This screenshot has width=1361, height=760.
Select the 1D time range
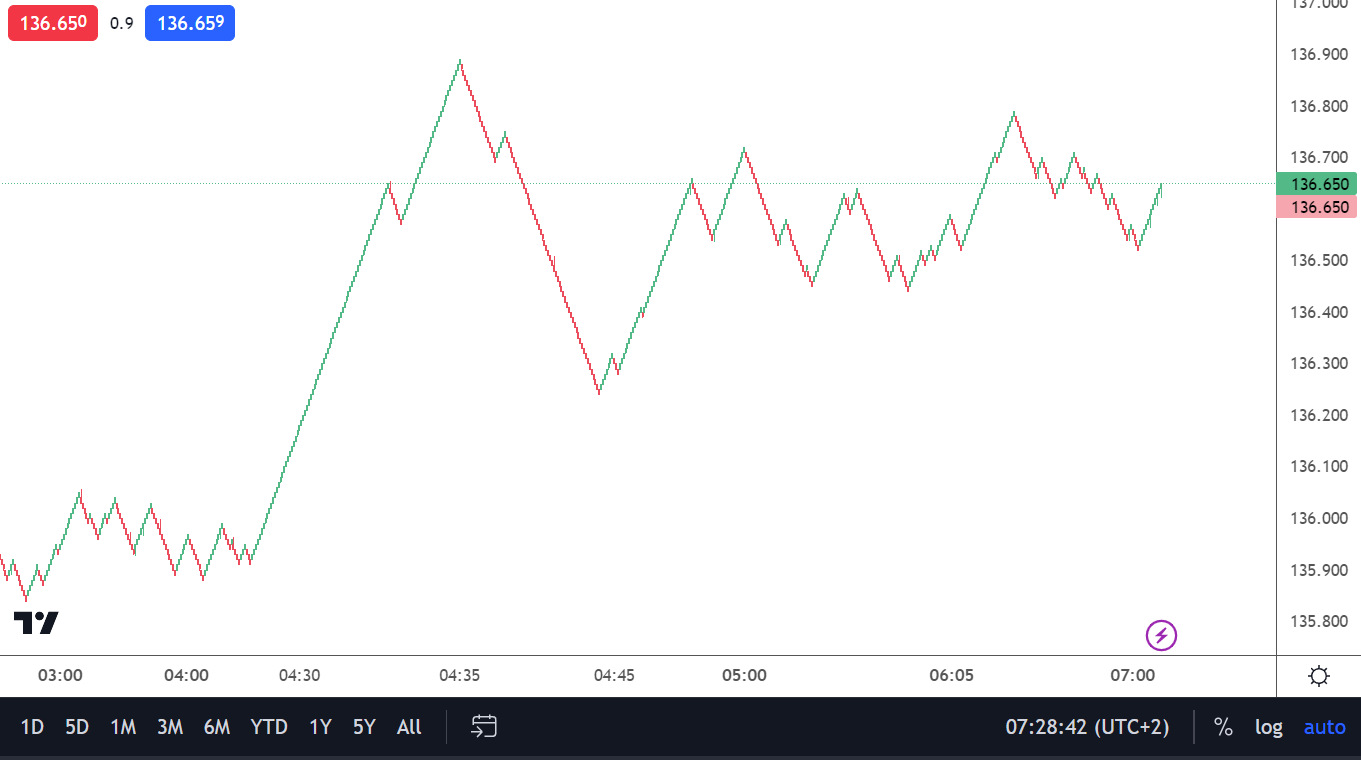32,727
